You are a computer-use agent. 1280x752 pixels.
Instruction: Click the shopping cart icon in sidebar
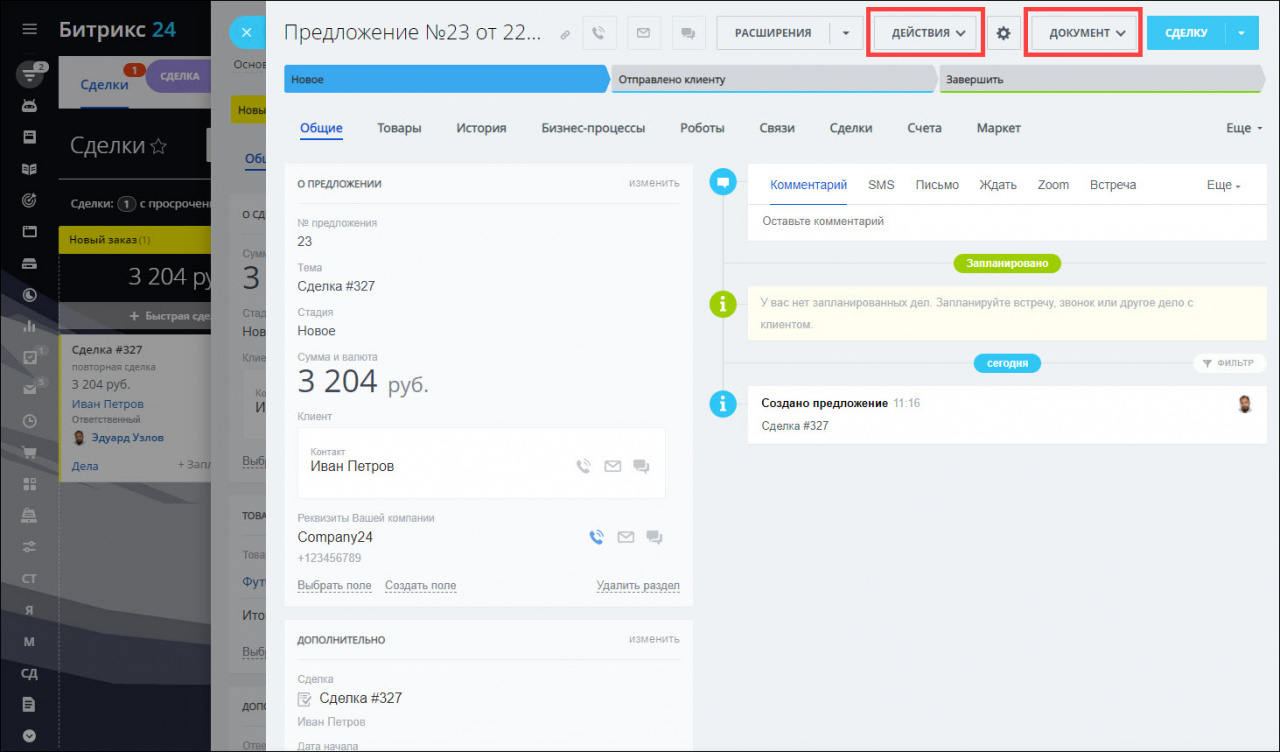tap(29, 452)
